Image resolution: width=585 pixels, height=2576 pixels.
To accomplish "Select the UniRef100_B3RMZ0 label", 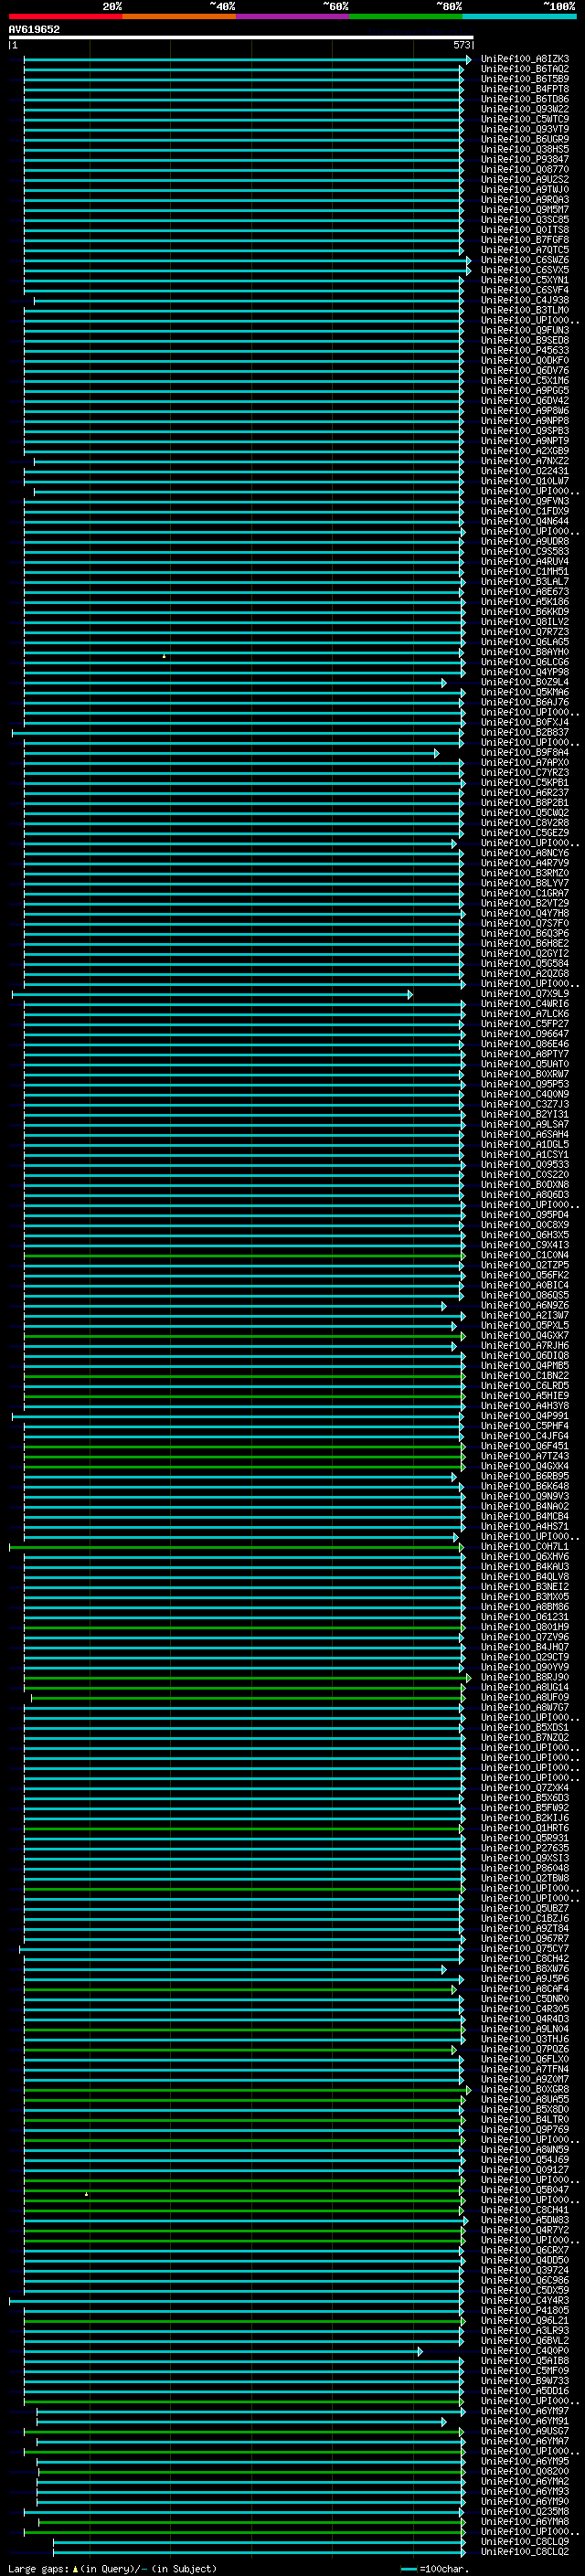I will (x=525, y=873).
